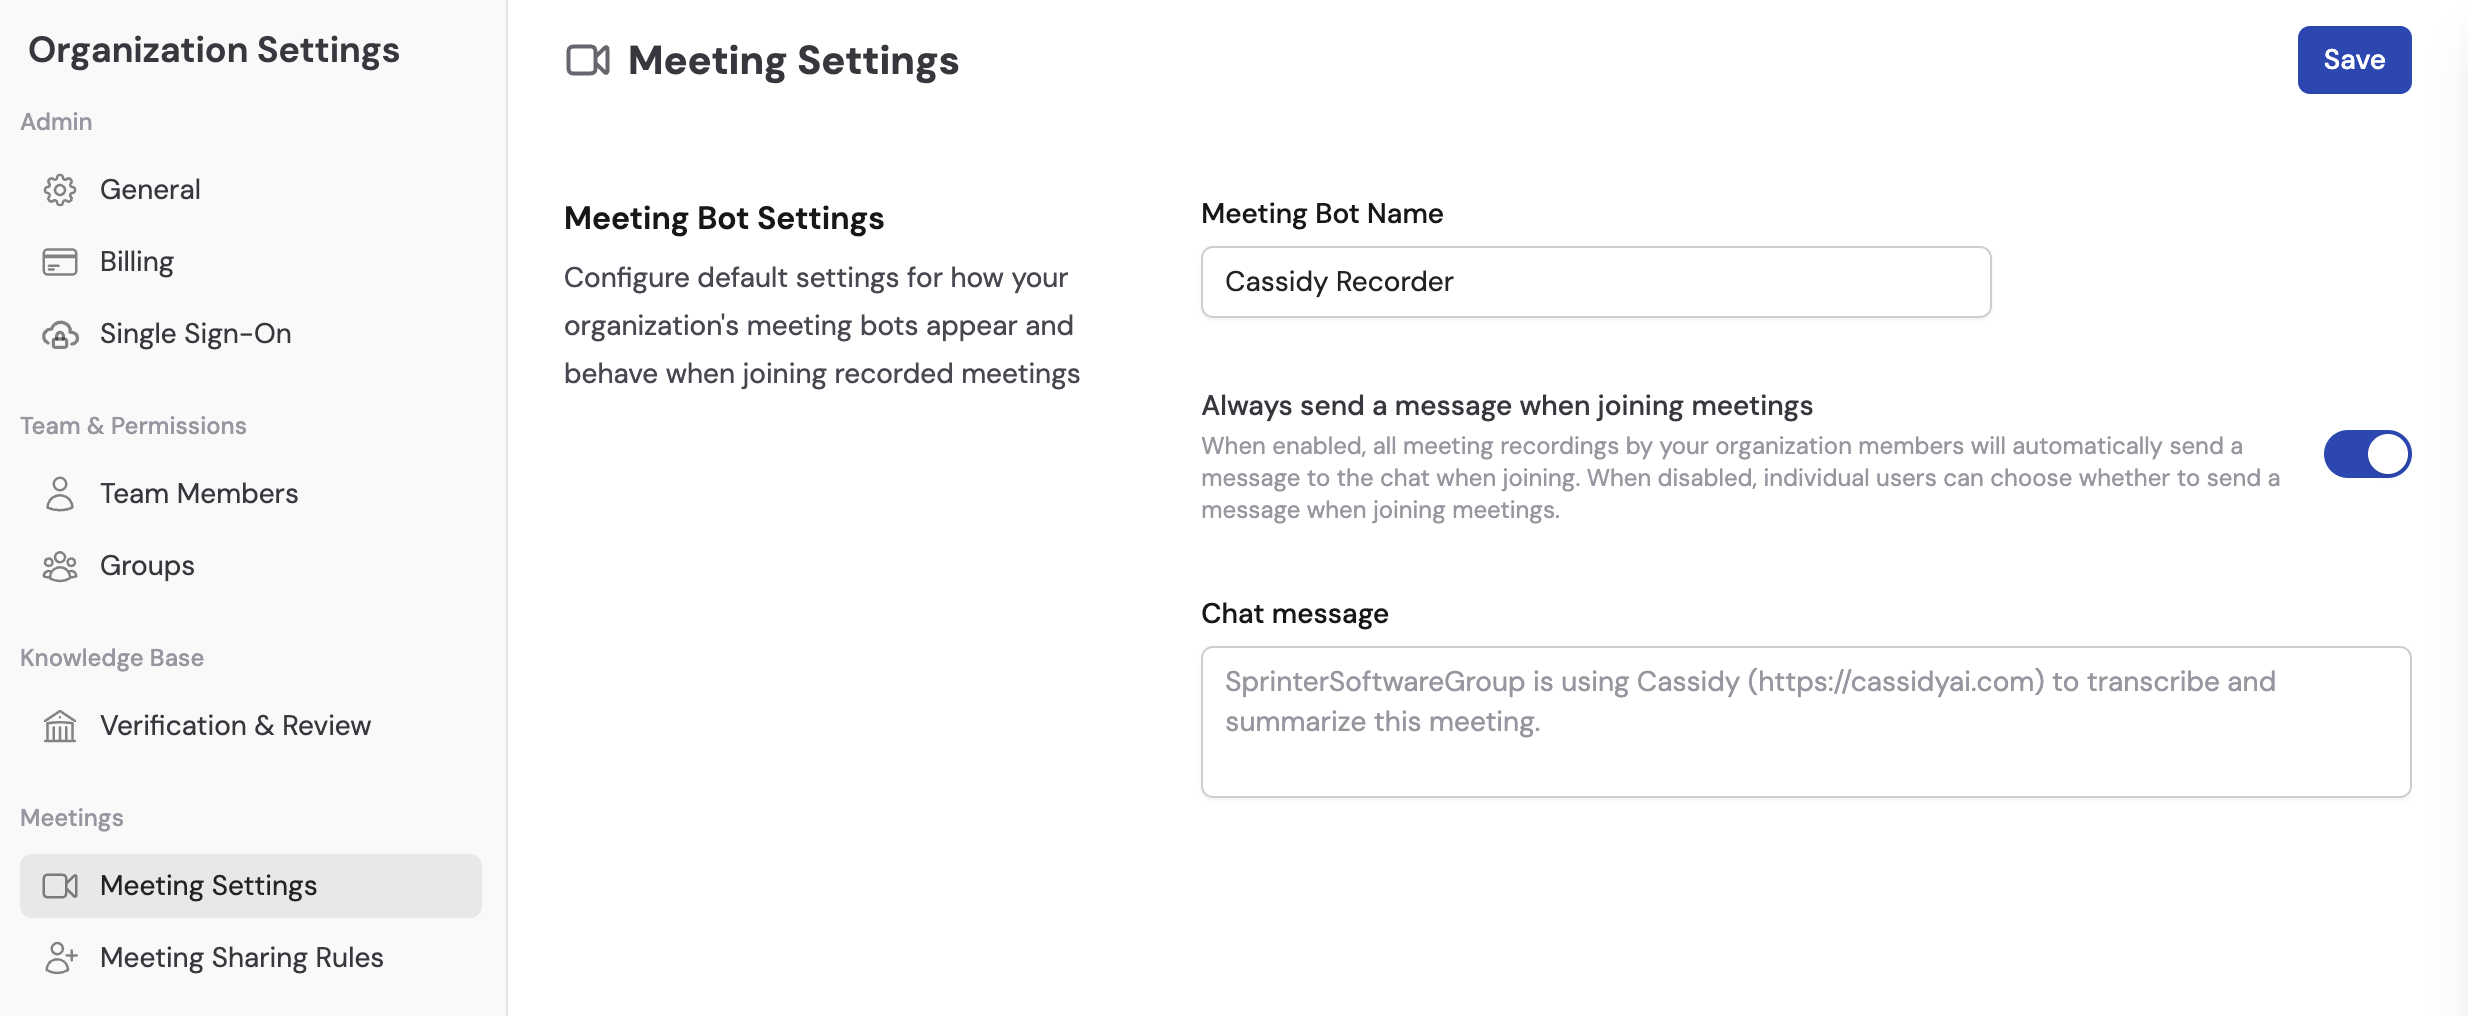Open the General settings page
The image size is (2468, 1016).
pyautogui.click(x=149, y=190)
